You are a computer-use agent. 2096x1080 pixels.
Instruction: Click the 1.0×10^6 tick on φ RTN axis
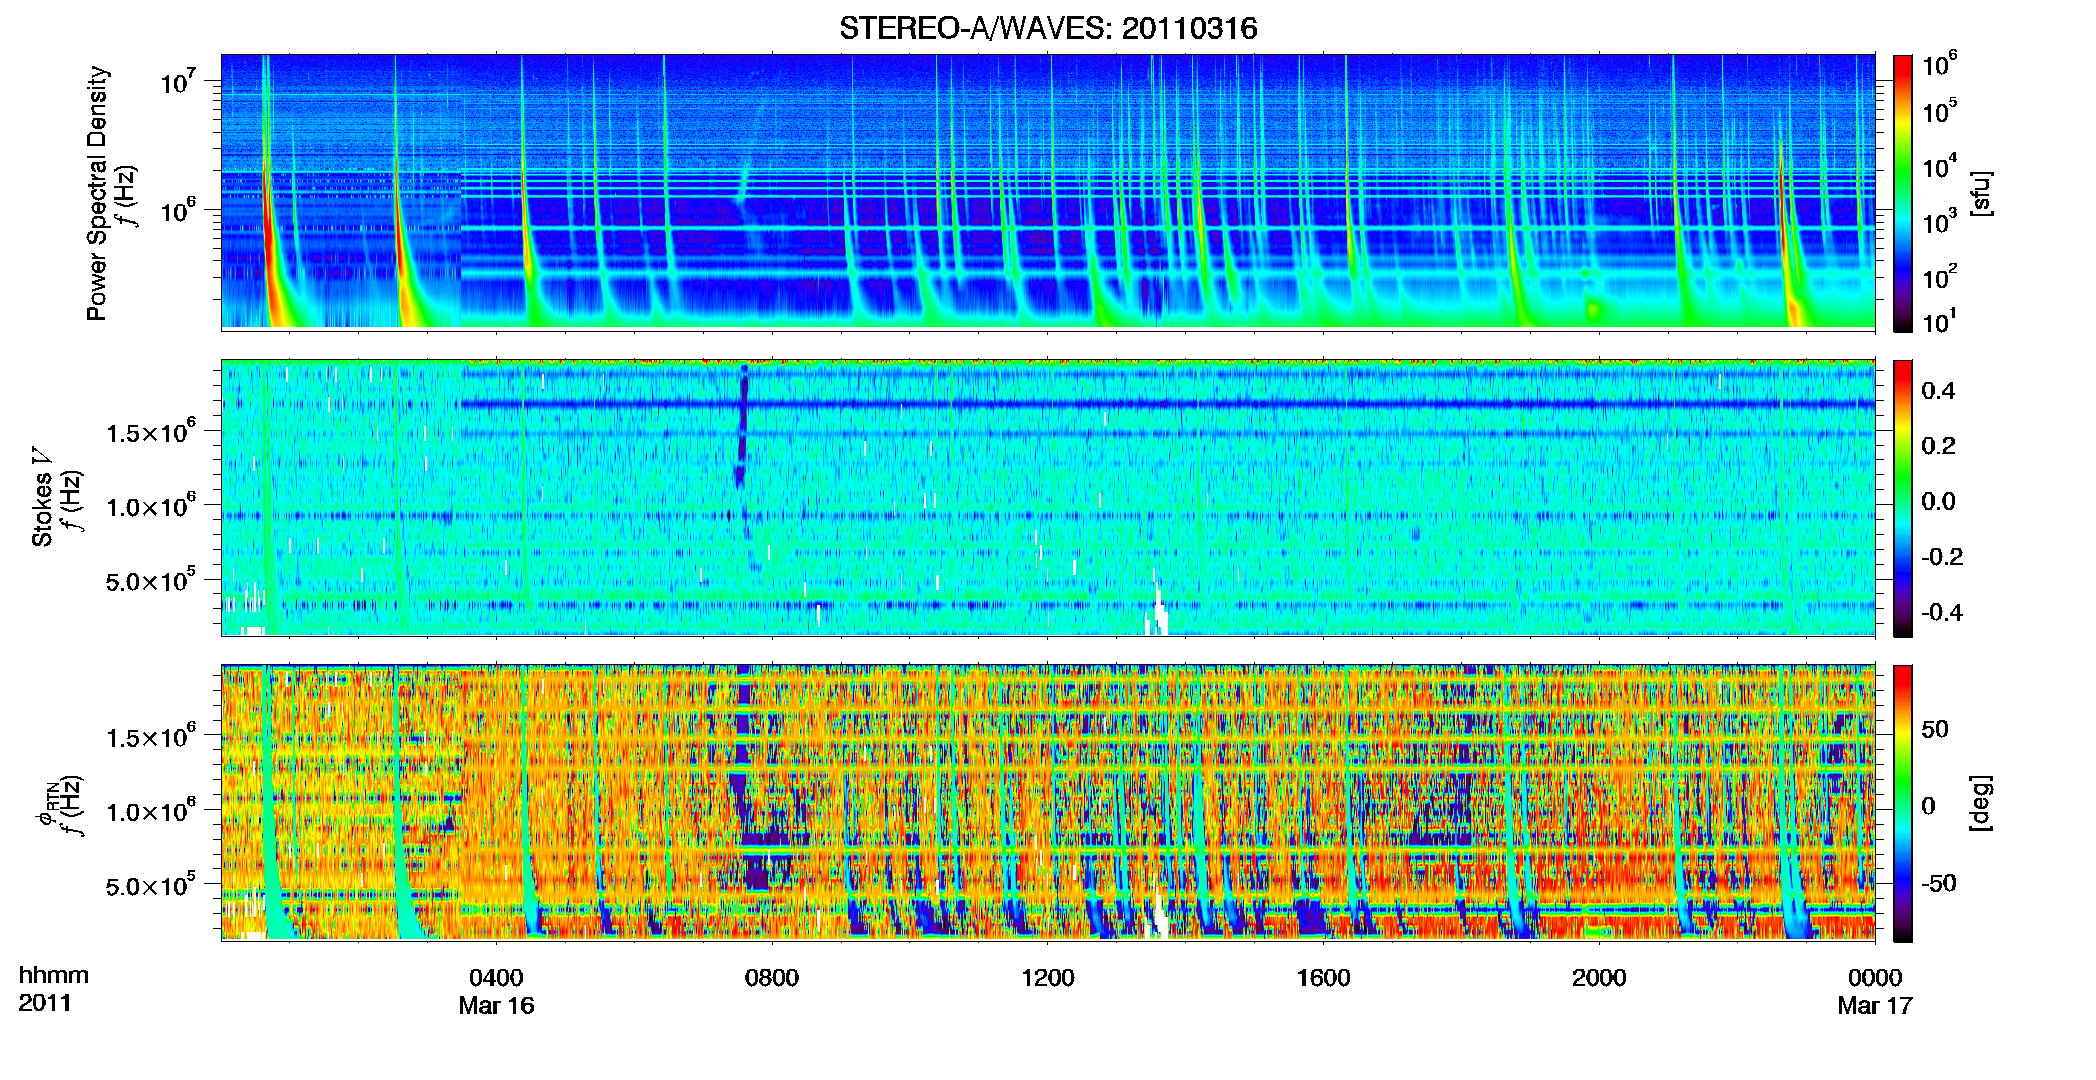[x=151, y=810]
